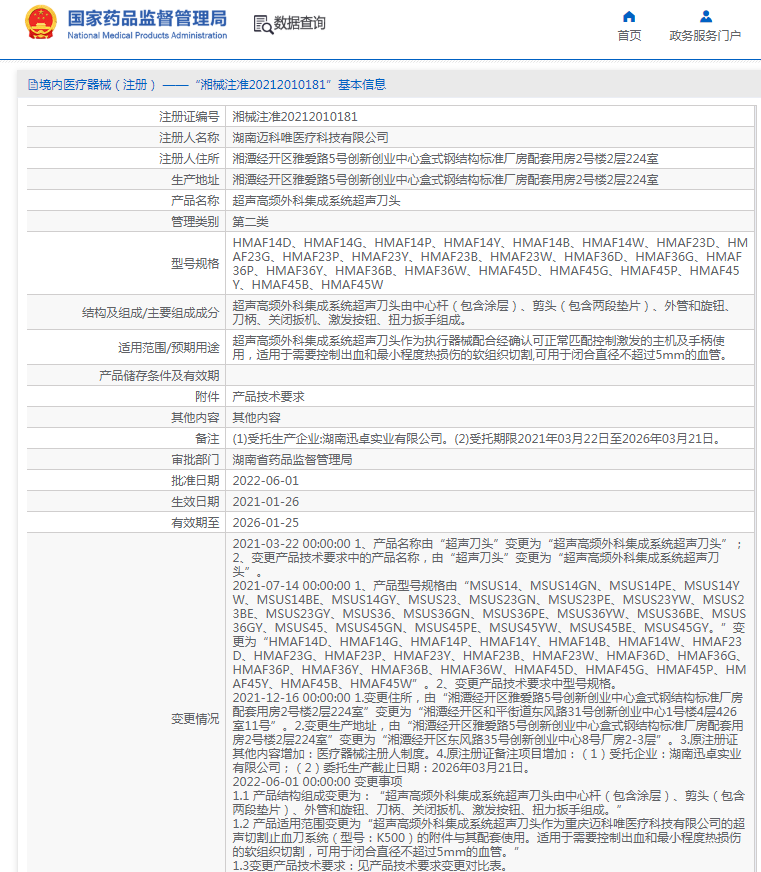Click the 变更情况 label
The width and height of the screenshot is (761, 872).
coord(195,719)
